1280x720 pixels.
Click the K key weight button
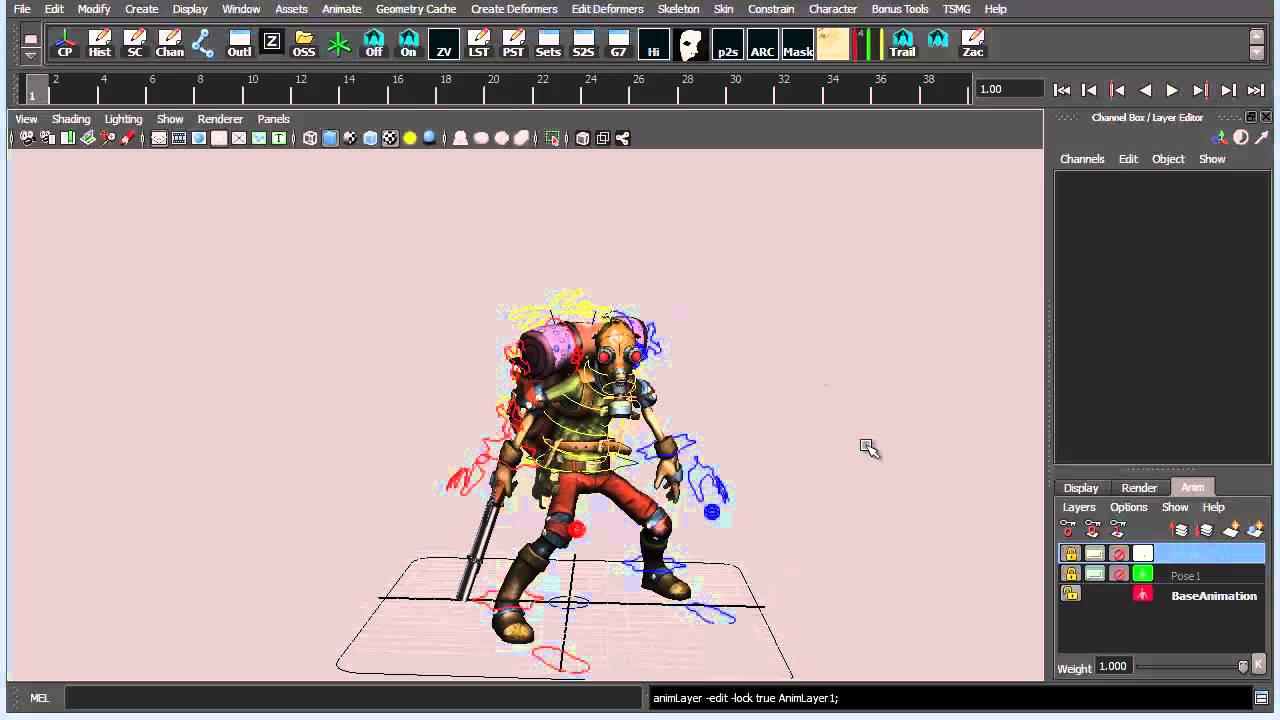1257,666
